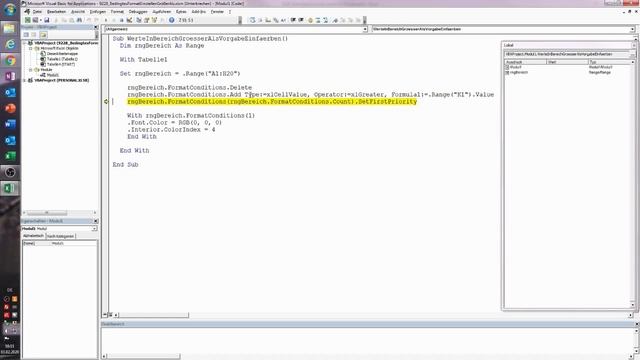Screen dimensions: 640x360
Task: Open Internet Explorer from the taskbar
Action: point(10,44)
